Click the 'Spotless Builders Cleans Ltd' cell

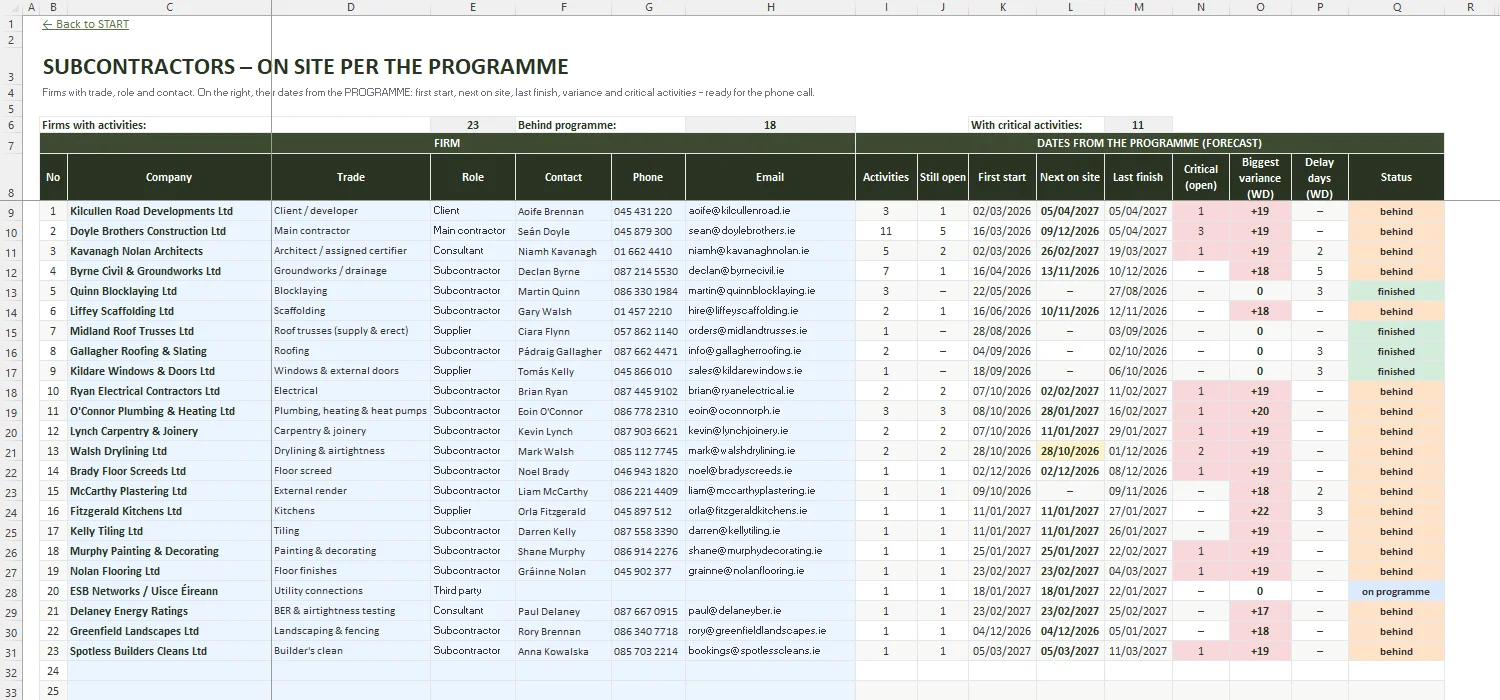click(x=169, y=651)
